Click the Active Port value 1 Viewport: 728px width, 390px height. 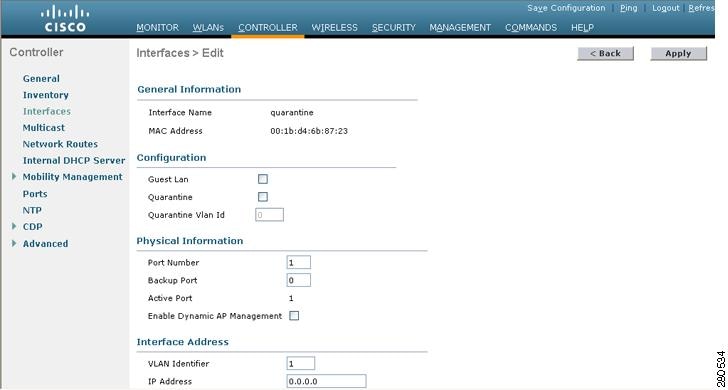point(291,298)
